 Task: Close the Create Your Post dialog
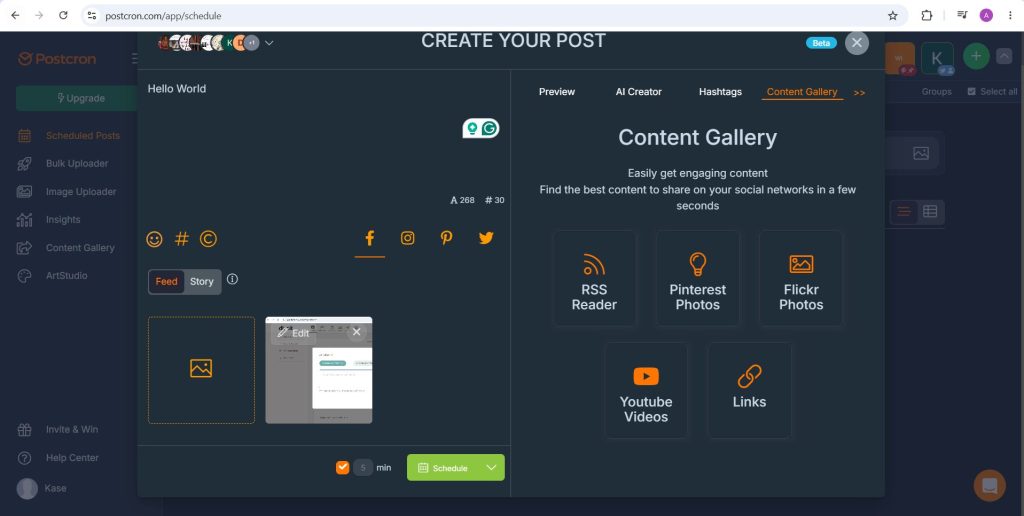[x=857, y=43]
